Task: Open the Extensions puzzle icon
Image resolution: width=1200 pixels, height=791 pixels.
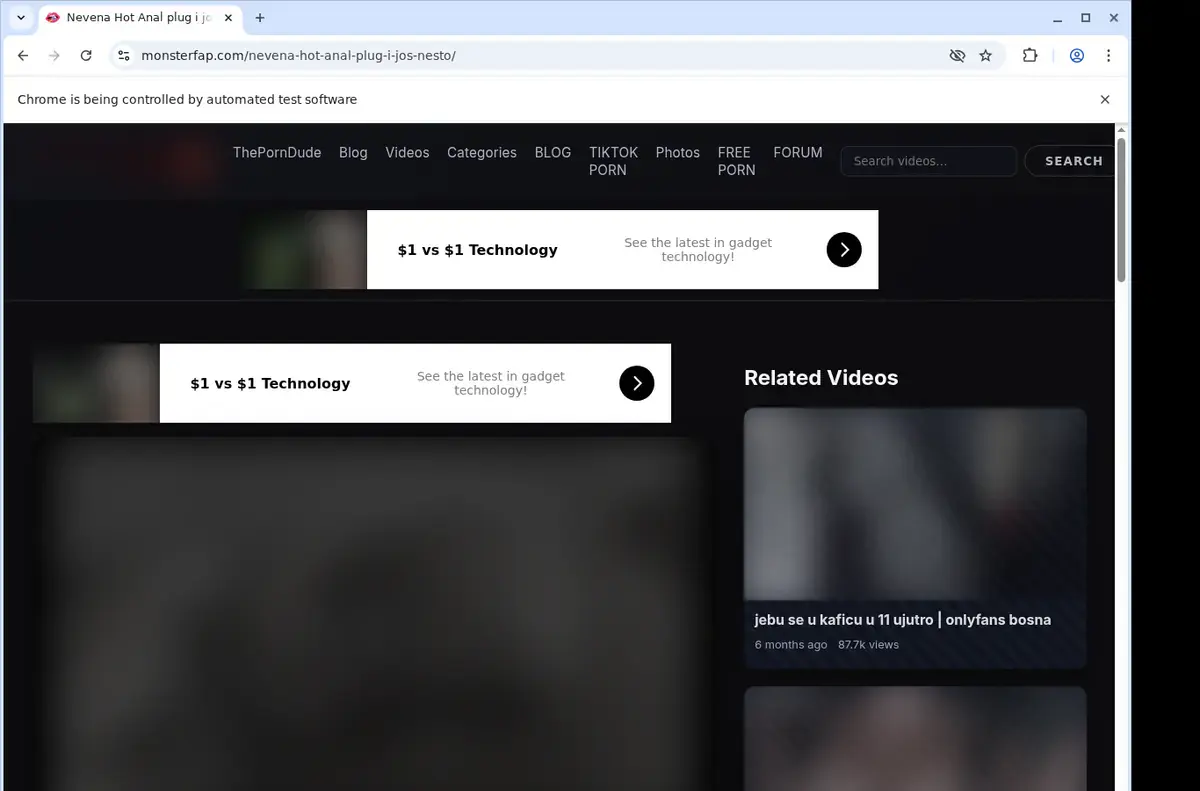Action: pyautogui.click(x=1030, y=56)
